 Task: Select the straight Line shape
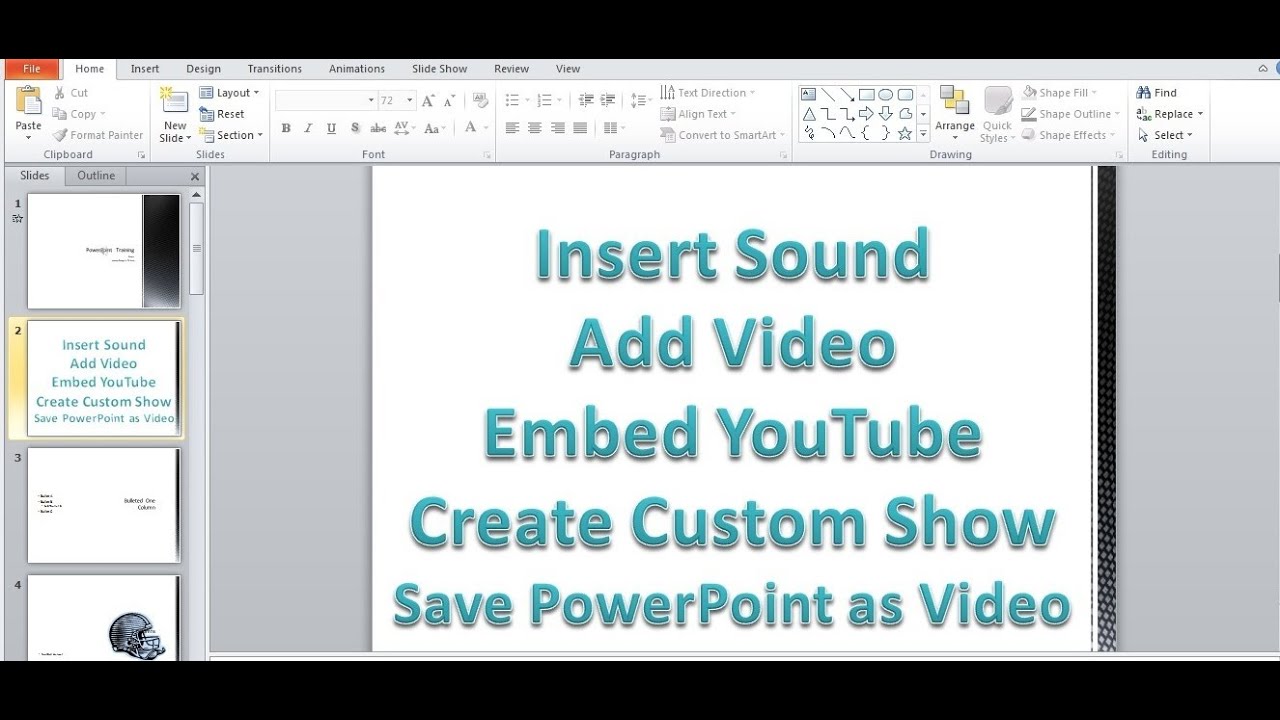(828, 95)
